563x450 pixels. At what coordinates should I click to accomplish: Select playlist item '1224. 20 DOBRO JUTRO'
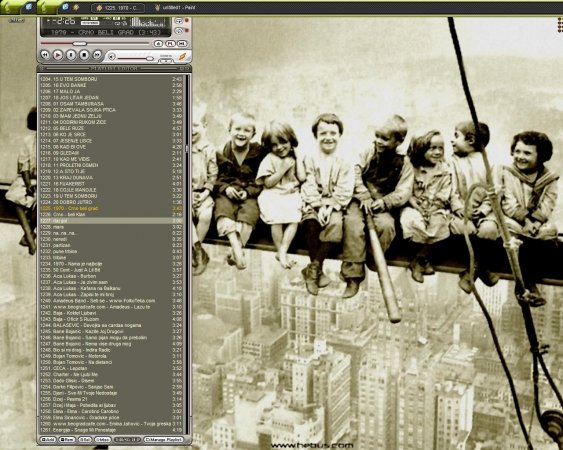(111, 202)
